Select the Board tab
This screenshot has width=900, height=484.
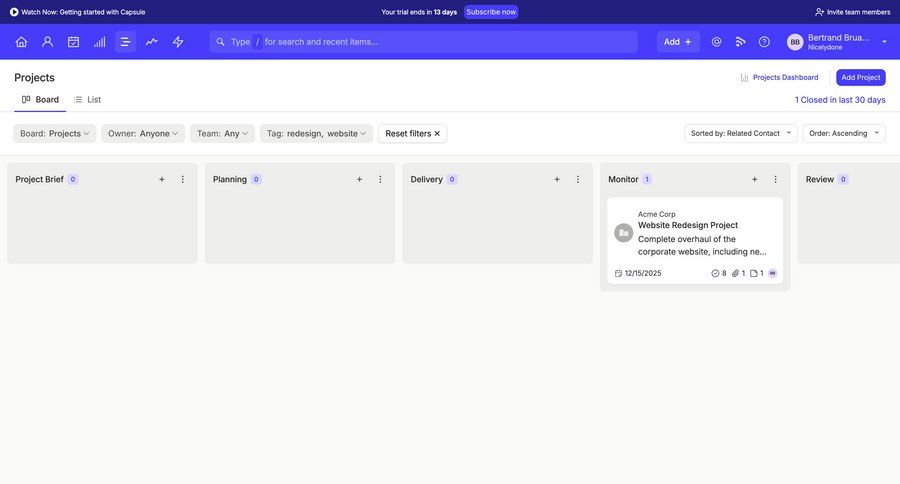click(40, 99)
